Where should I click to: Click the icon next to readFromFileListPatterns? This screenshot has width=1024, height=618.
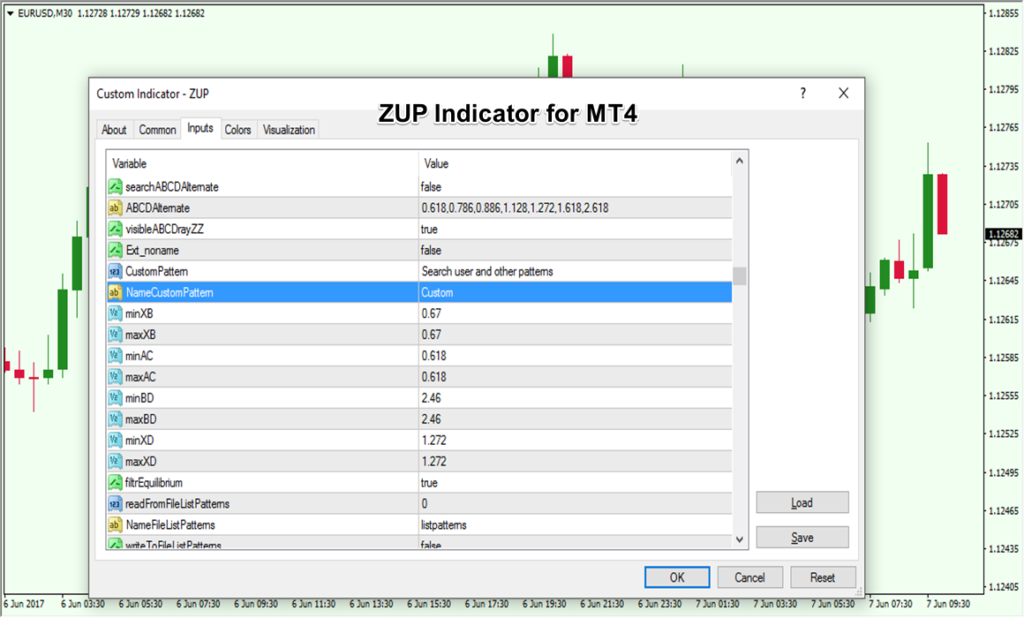pyautogui.click(x=115, y=503)
